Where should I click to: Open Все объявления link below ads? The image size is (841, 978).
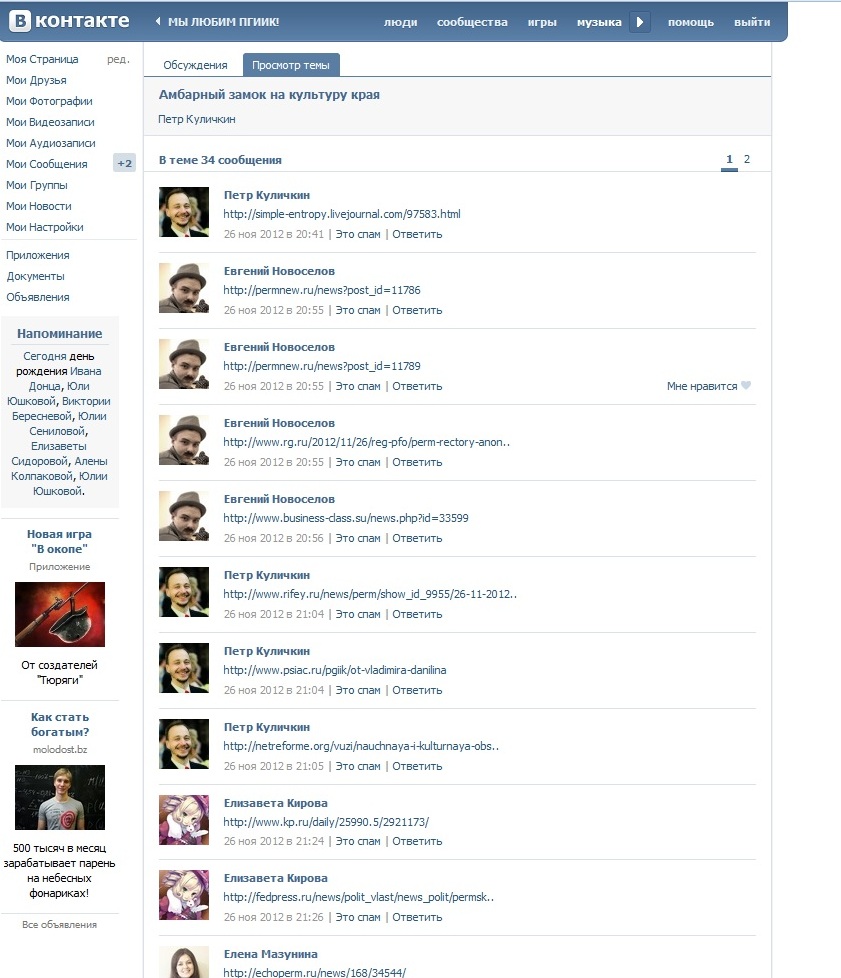point(59,924)
